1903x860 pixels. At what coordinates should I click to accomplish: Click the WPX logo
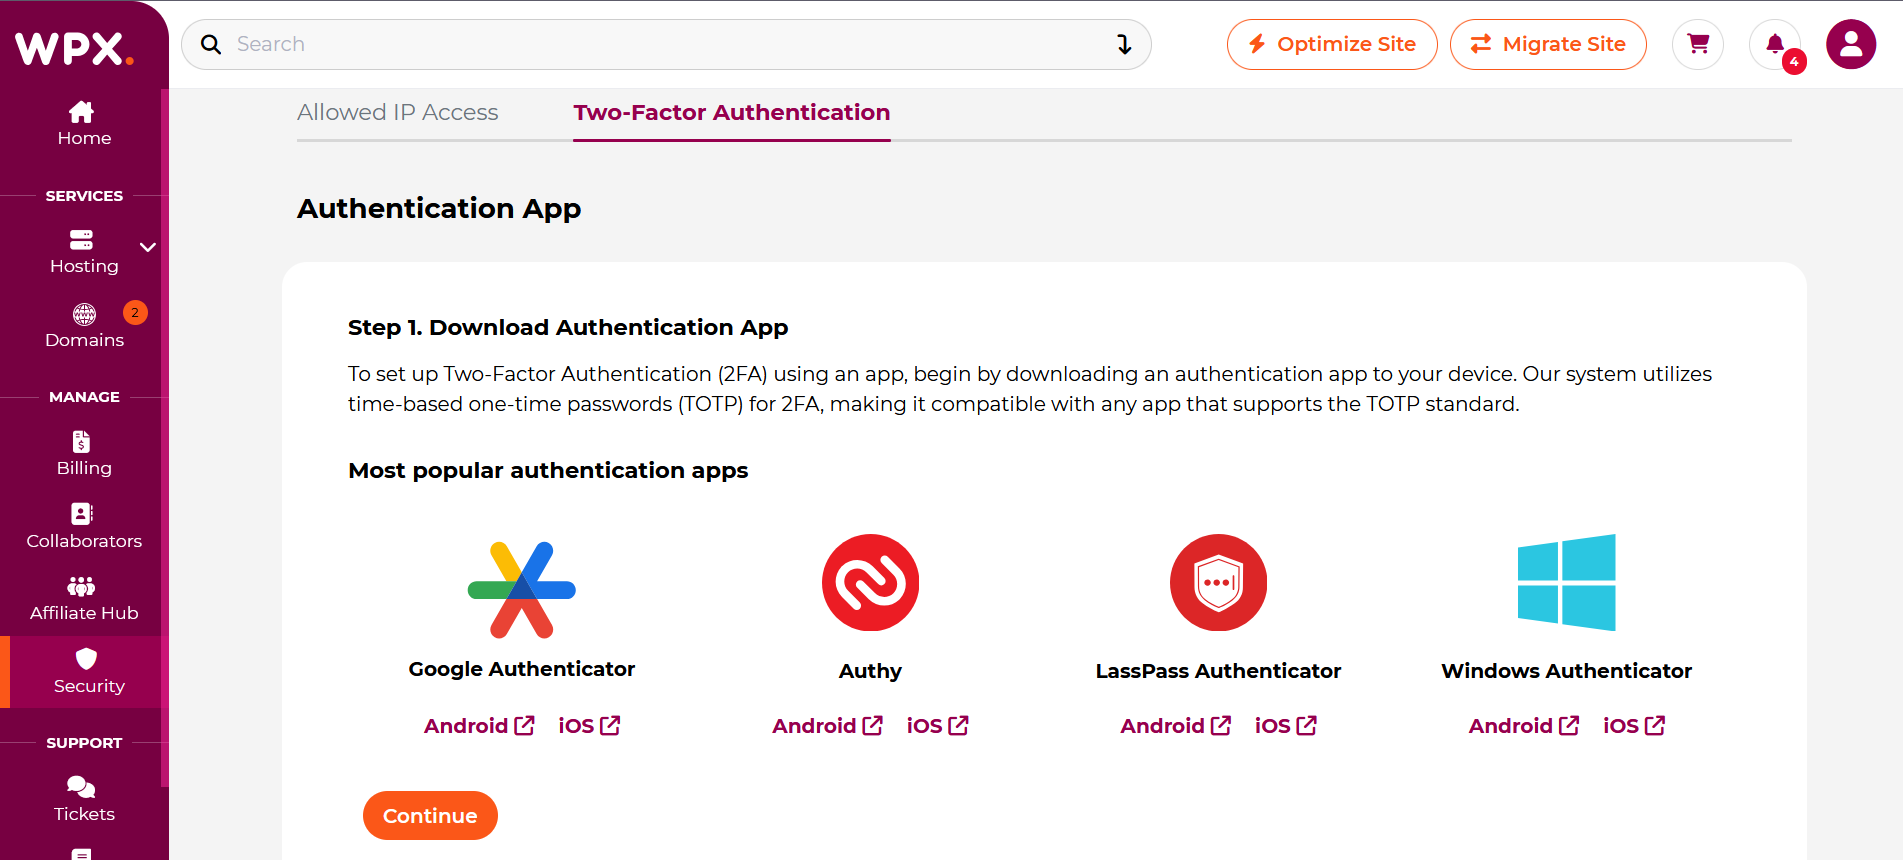point(74,48)
